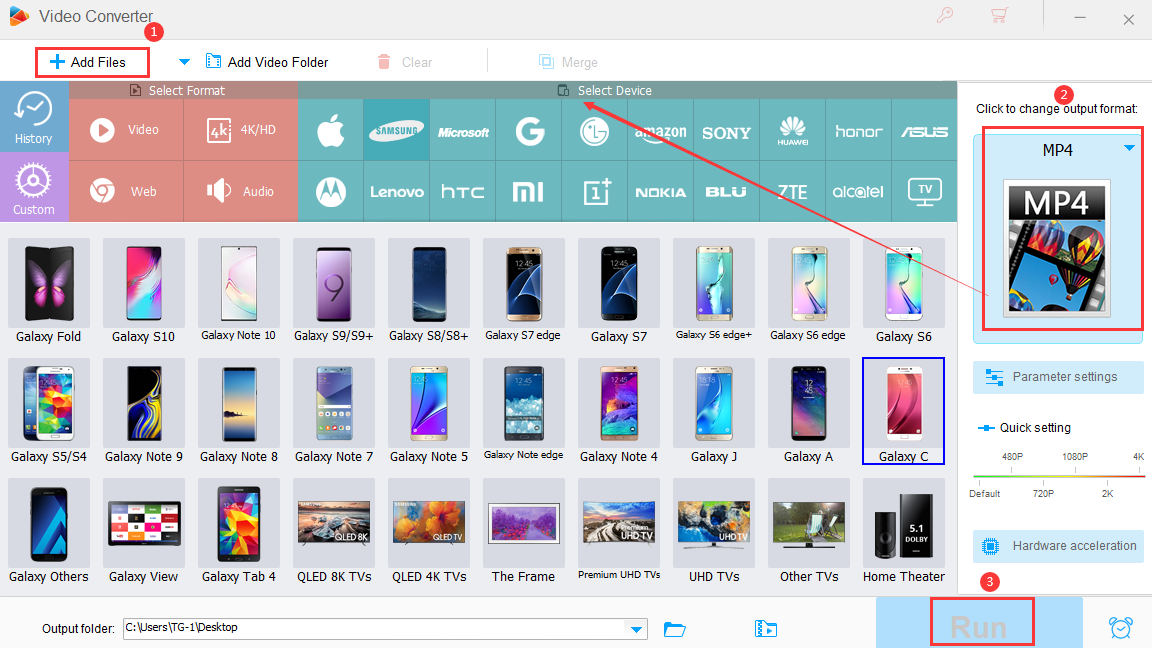Select the QLED 8K TVs profile

point(334,532)
